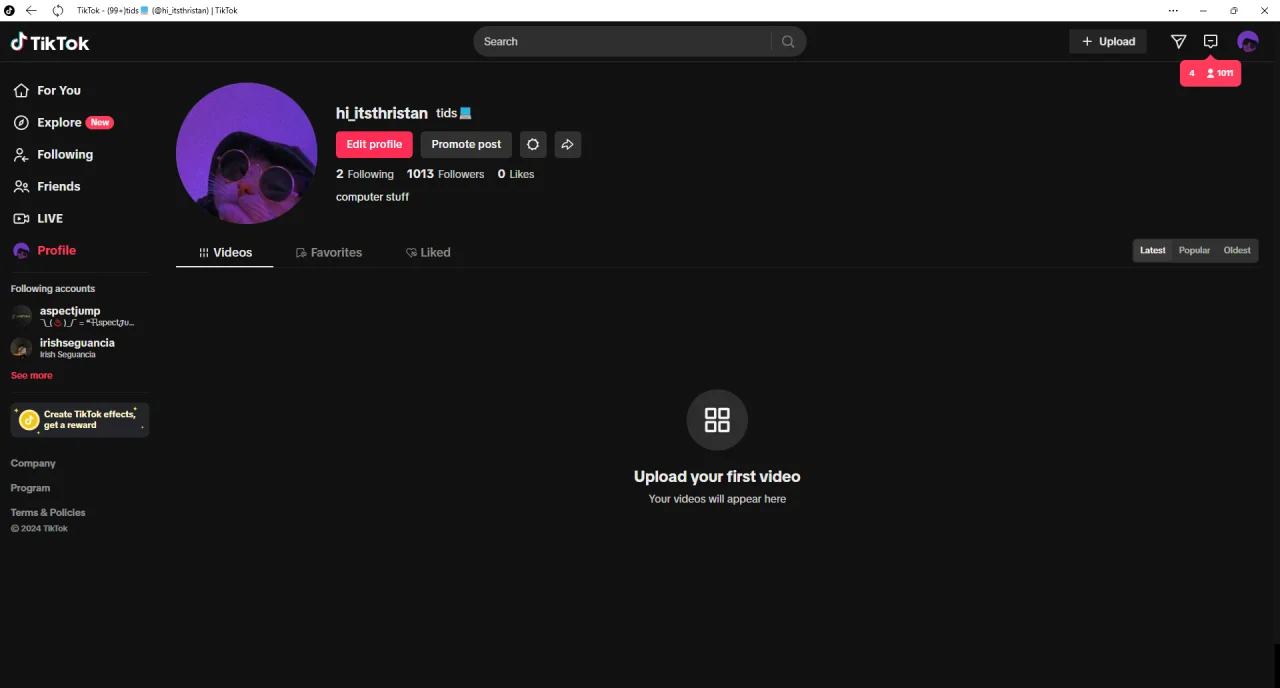Click the Create TikTok effects banner
Viewport: 1280px width, 688px height.
(80, 420)
